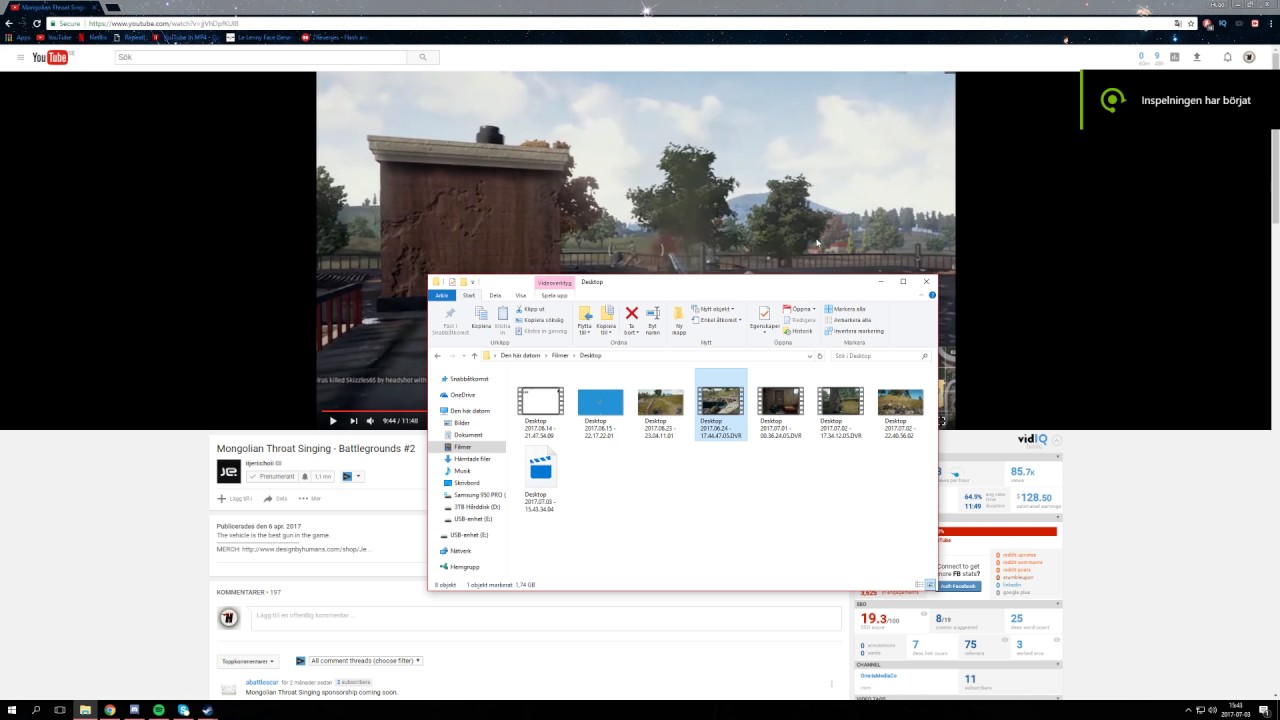Click the red Ta bort delete icon
The height and width of the screenshot is (720, 1280).
[x=631, y=314]
